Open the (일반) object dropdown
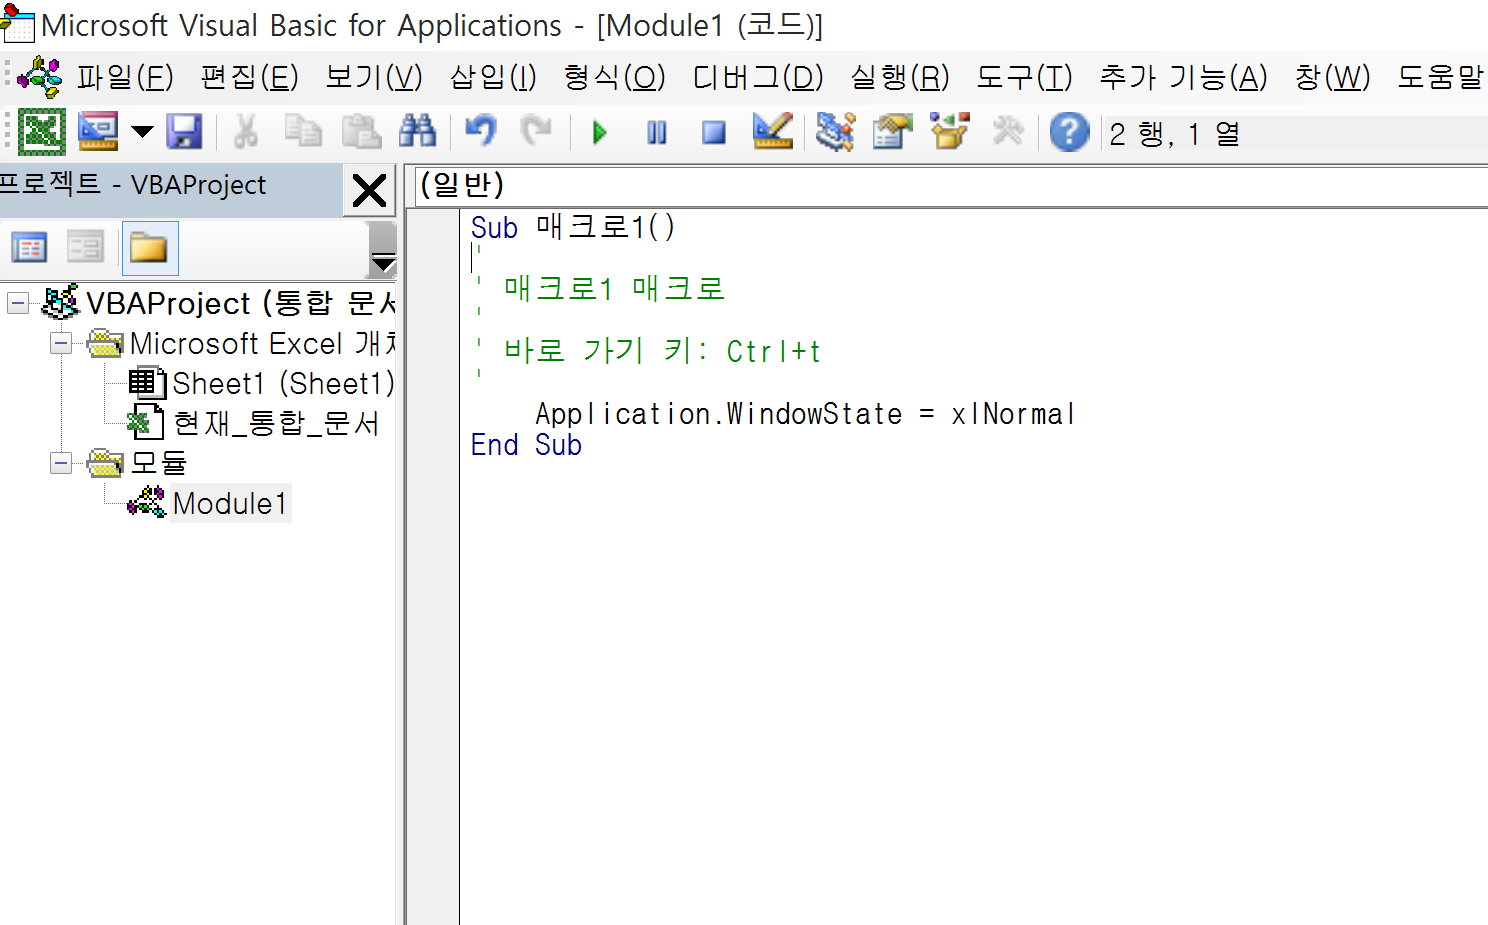 (x=950, y=185)
